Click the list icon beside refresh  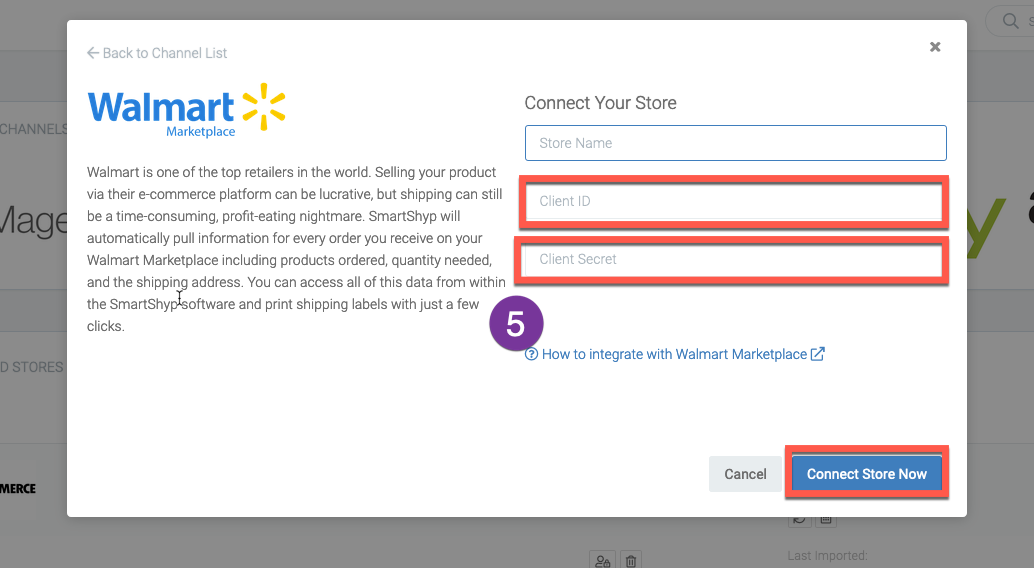click(x=826, y=521)
